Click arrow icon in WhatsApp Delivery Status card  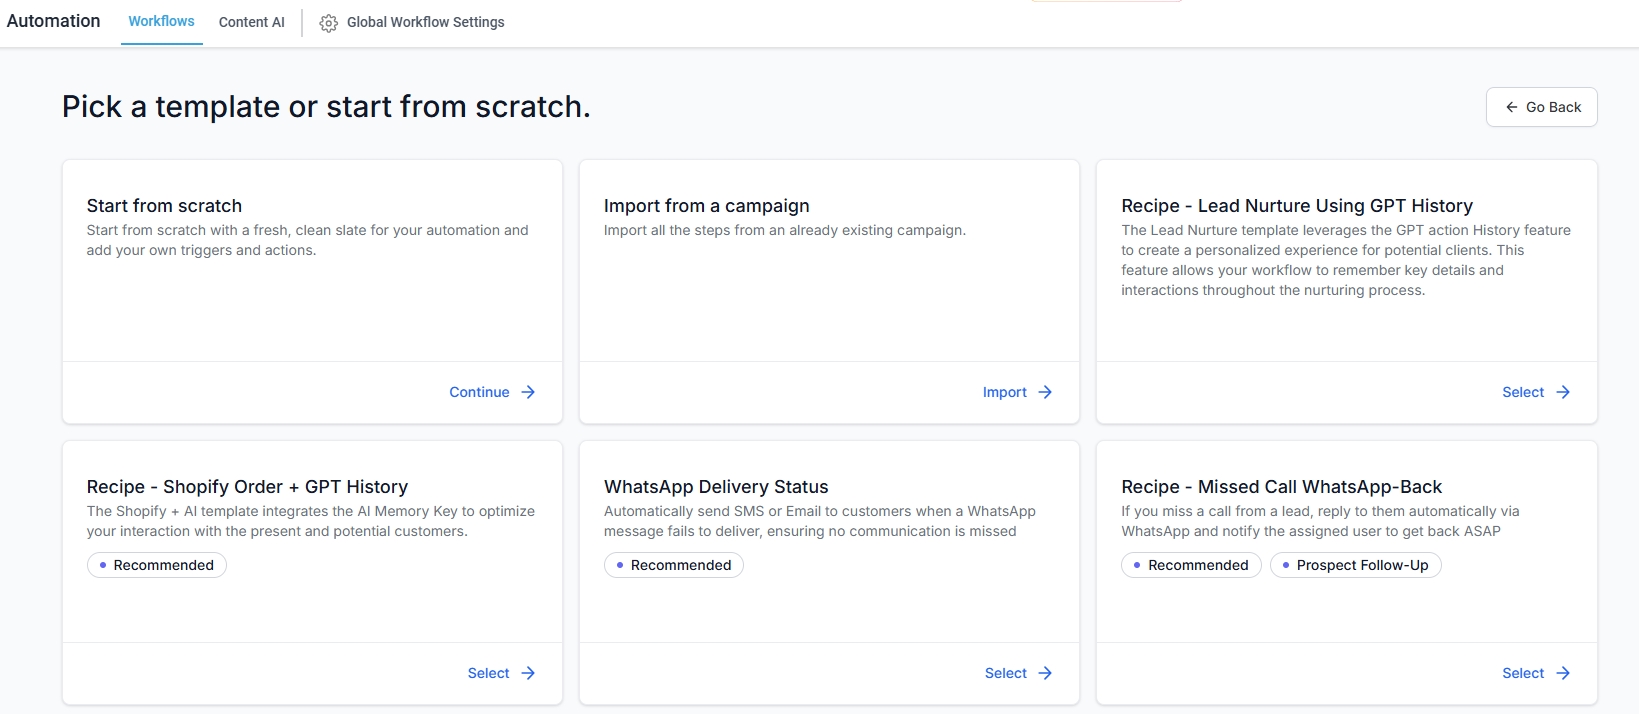pyautogui.click(x=1045, y=673)
